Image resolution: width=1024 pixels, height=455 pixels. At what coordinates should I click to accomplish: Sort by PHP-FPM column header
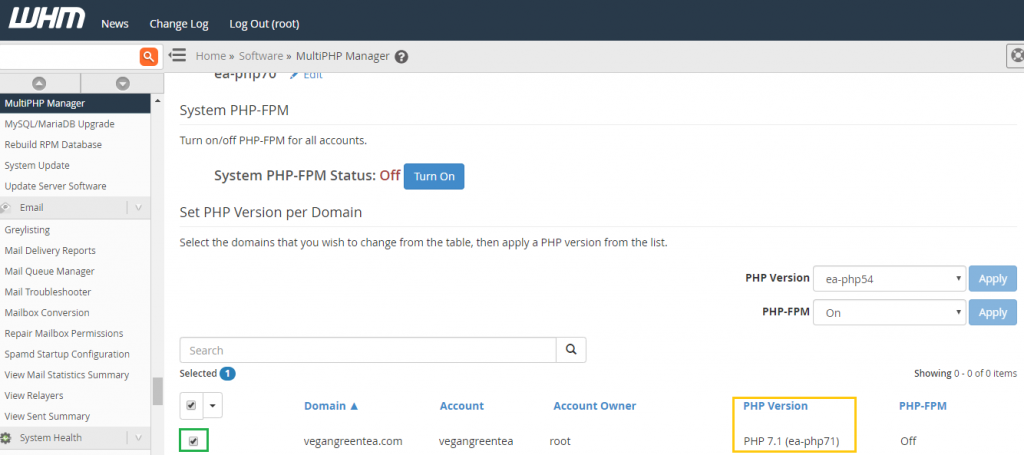coord(923,405)
